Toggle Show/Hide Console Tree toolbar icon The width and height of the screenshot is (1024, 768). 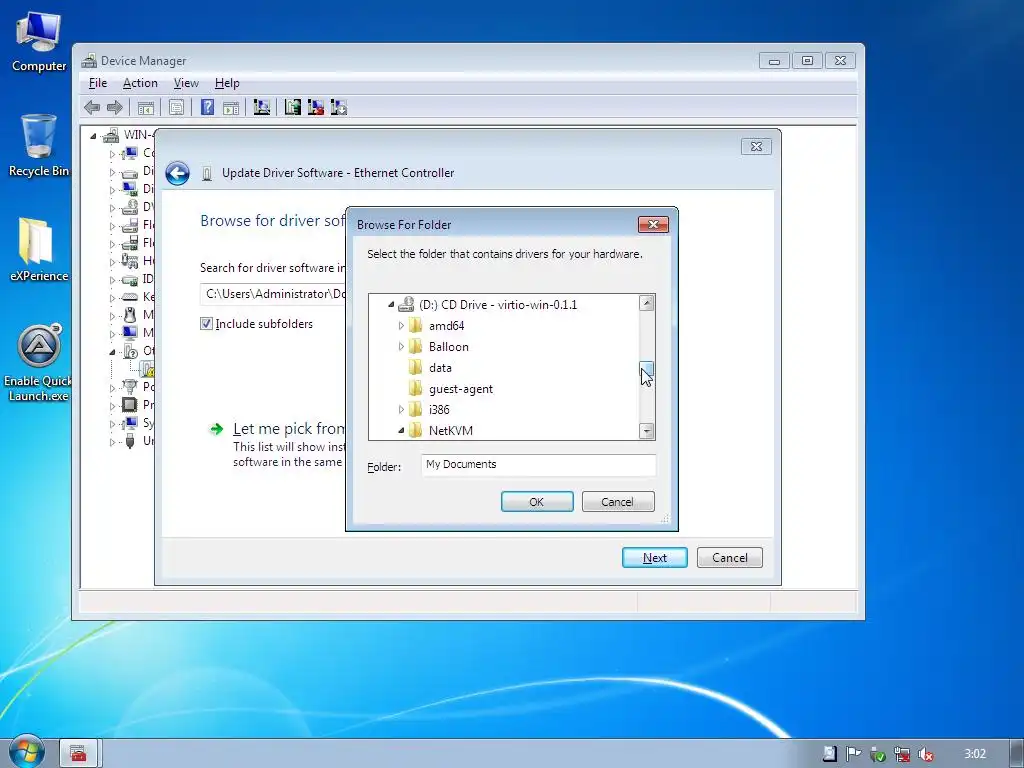pos(146,107)
